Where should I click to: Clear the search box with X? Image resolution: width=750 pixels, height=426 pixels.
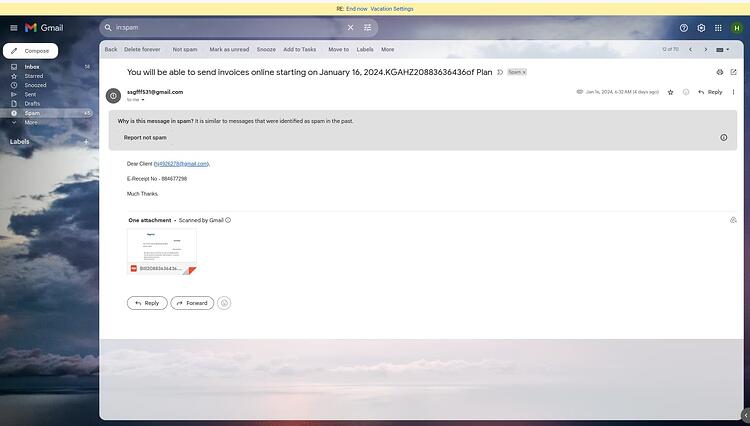350,28
